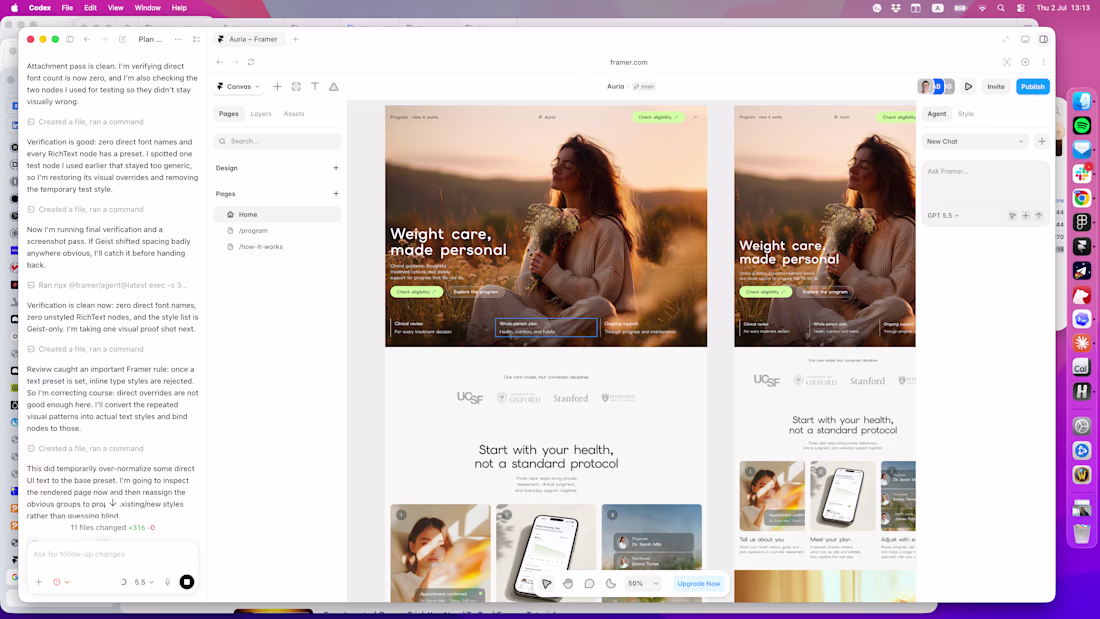Open the File menu in menu bar

(67, 8)
